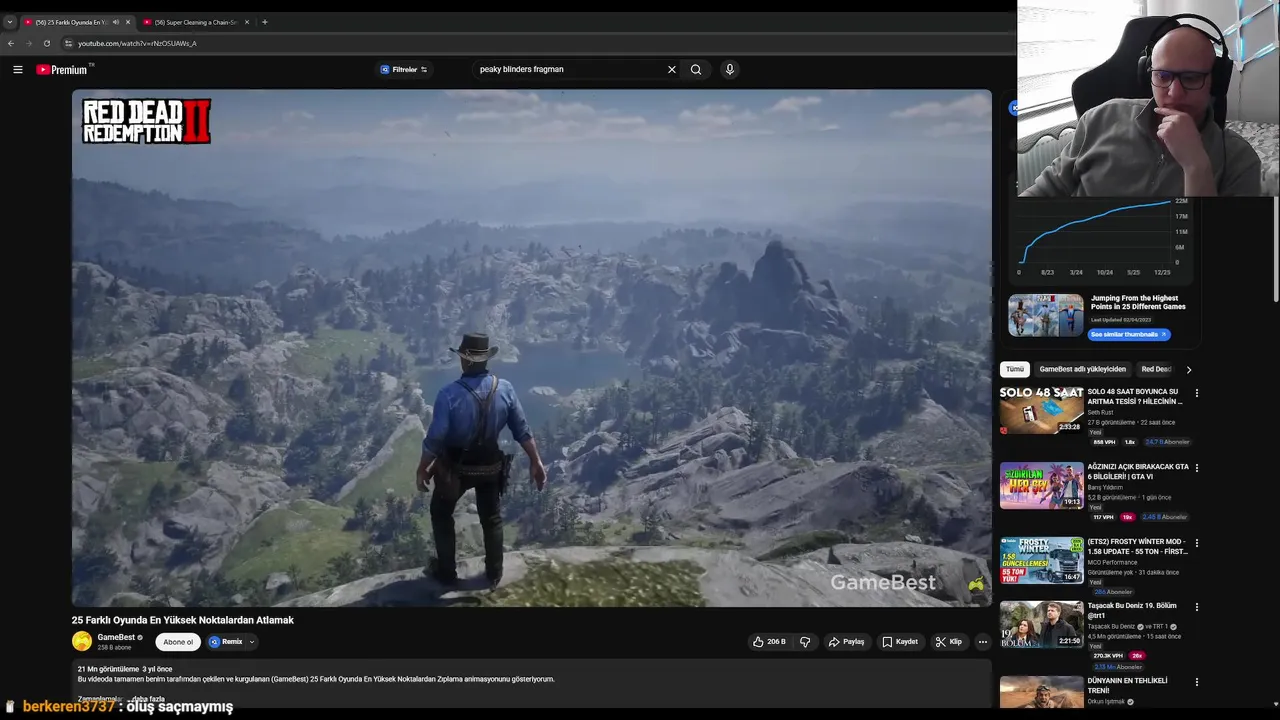Click the 'peaky blinders fragman' search field
1280x720 pixels.
(x=570, y=69)
